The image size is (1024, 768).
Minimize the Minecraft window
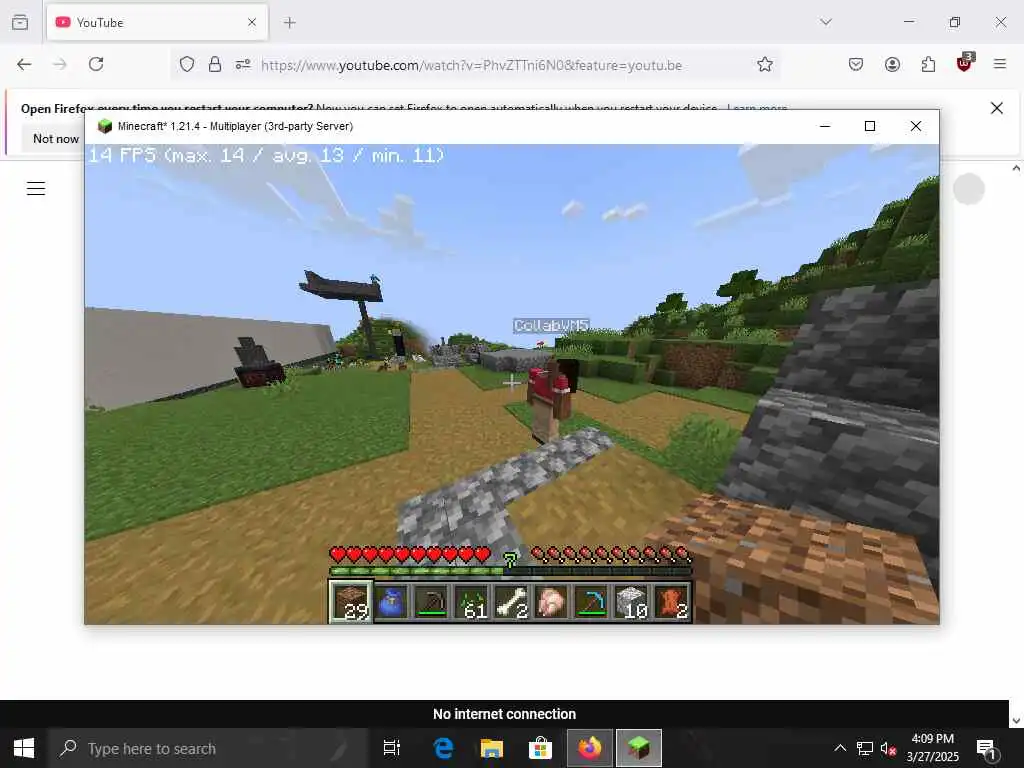[x=825, y=126]
